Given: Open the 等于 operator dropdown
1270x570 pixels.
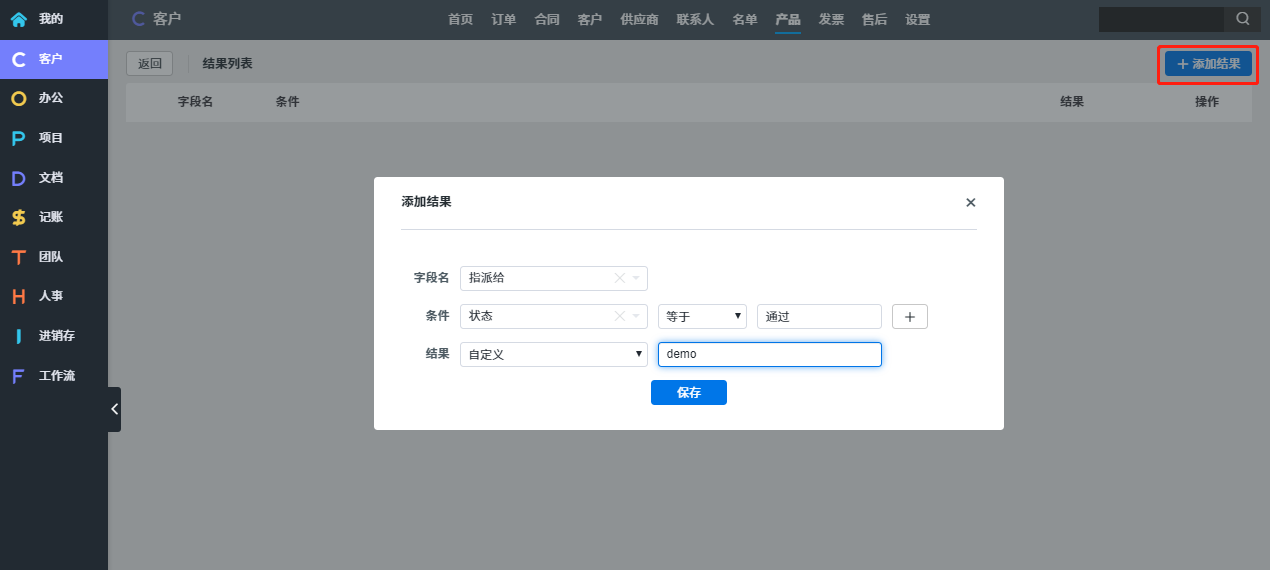Looking at the screenshot, I should tap(702, 316).
